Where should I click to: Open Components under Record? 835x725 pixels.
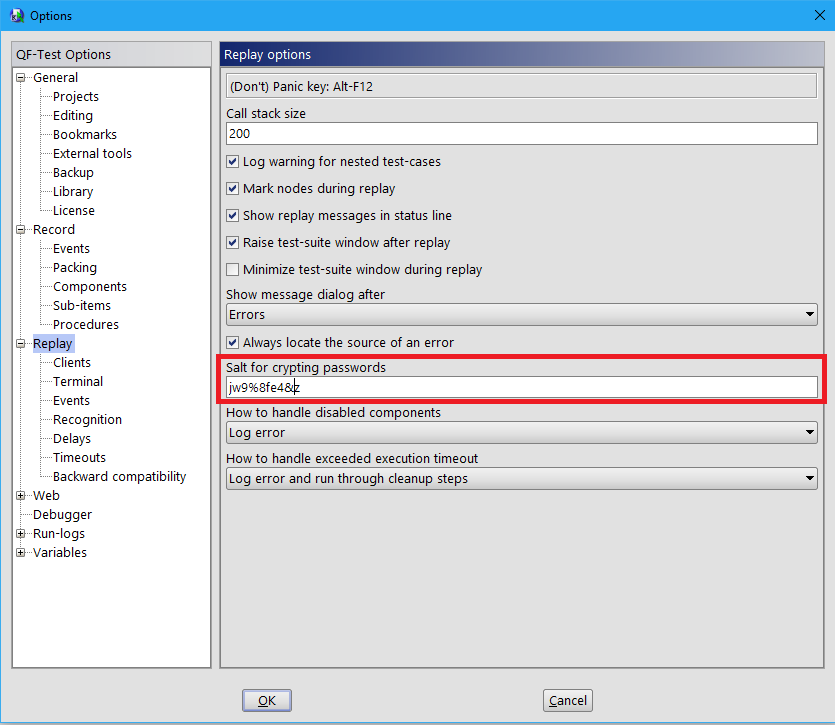coord(90,287)
